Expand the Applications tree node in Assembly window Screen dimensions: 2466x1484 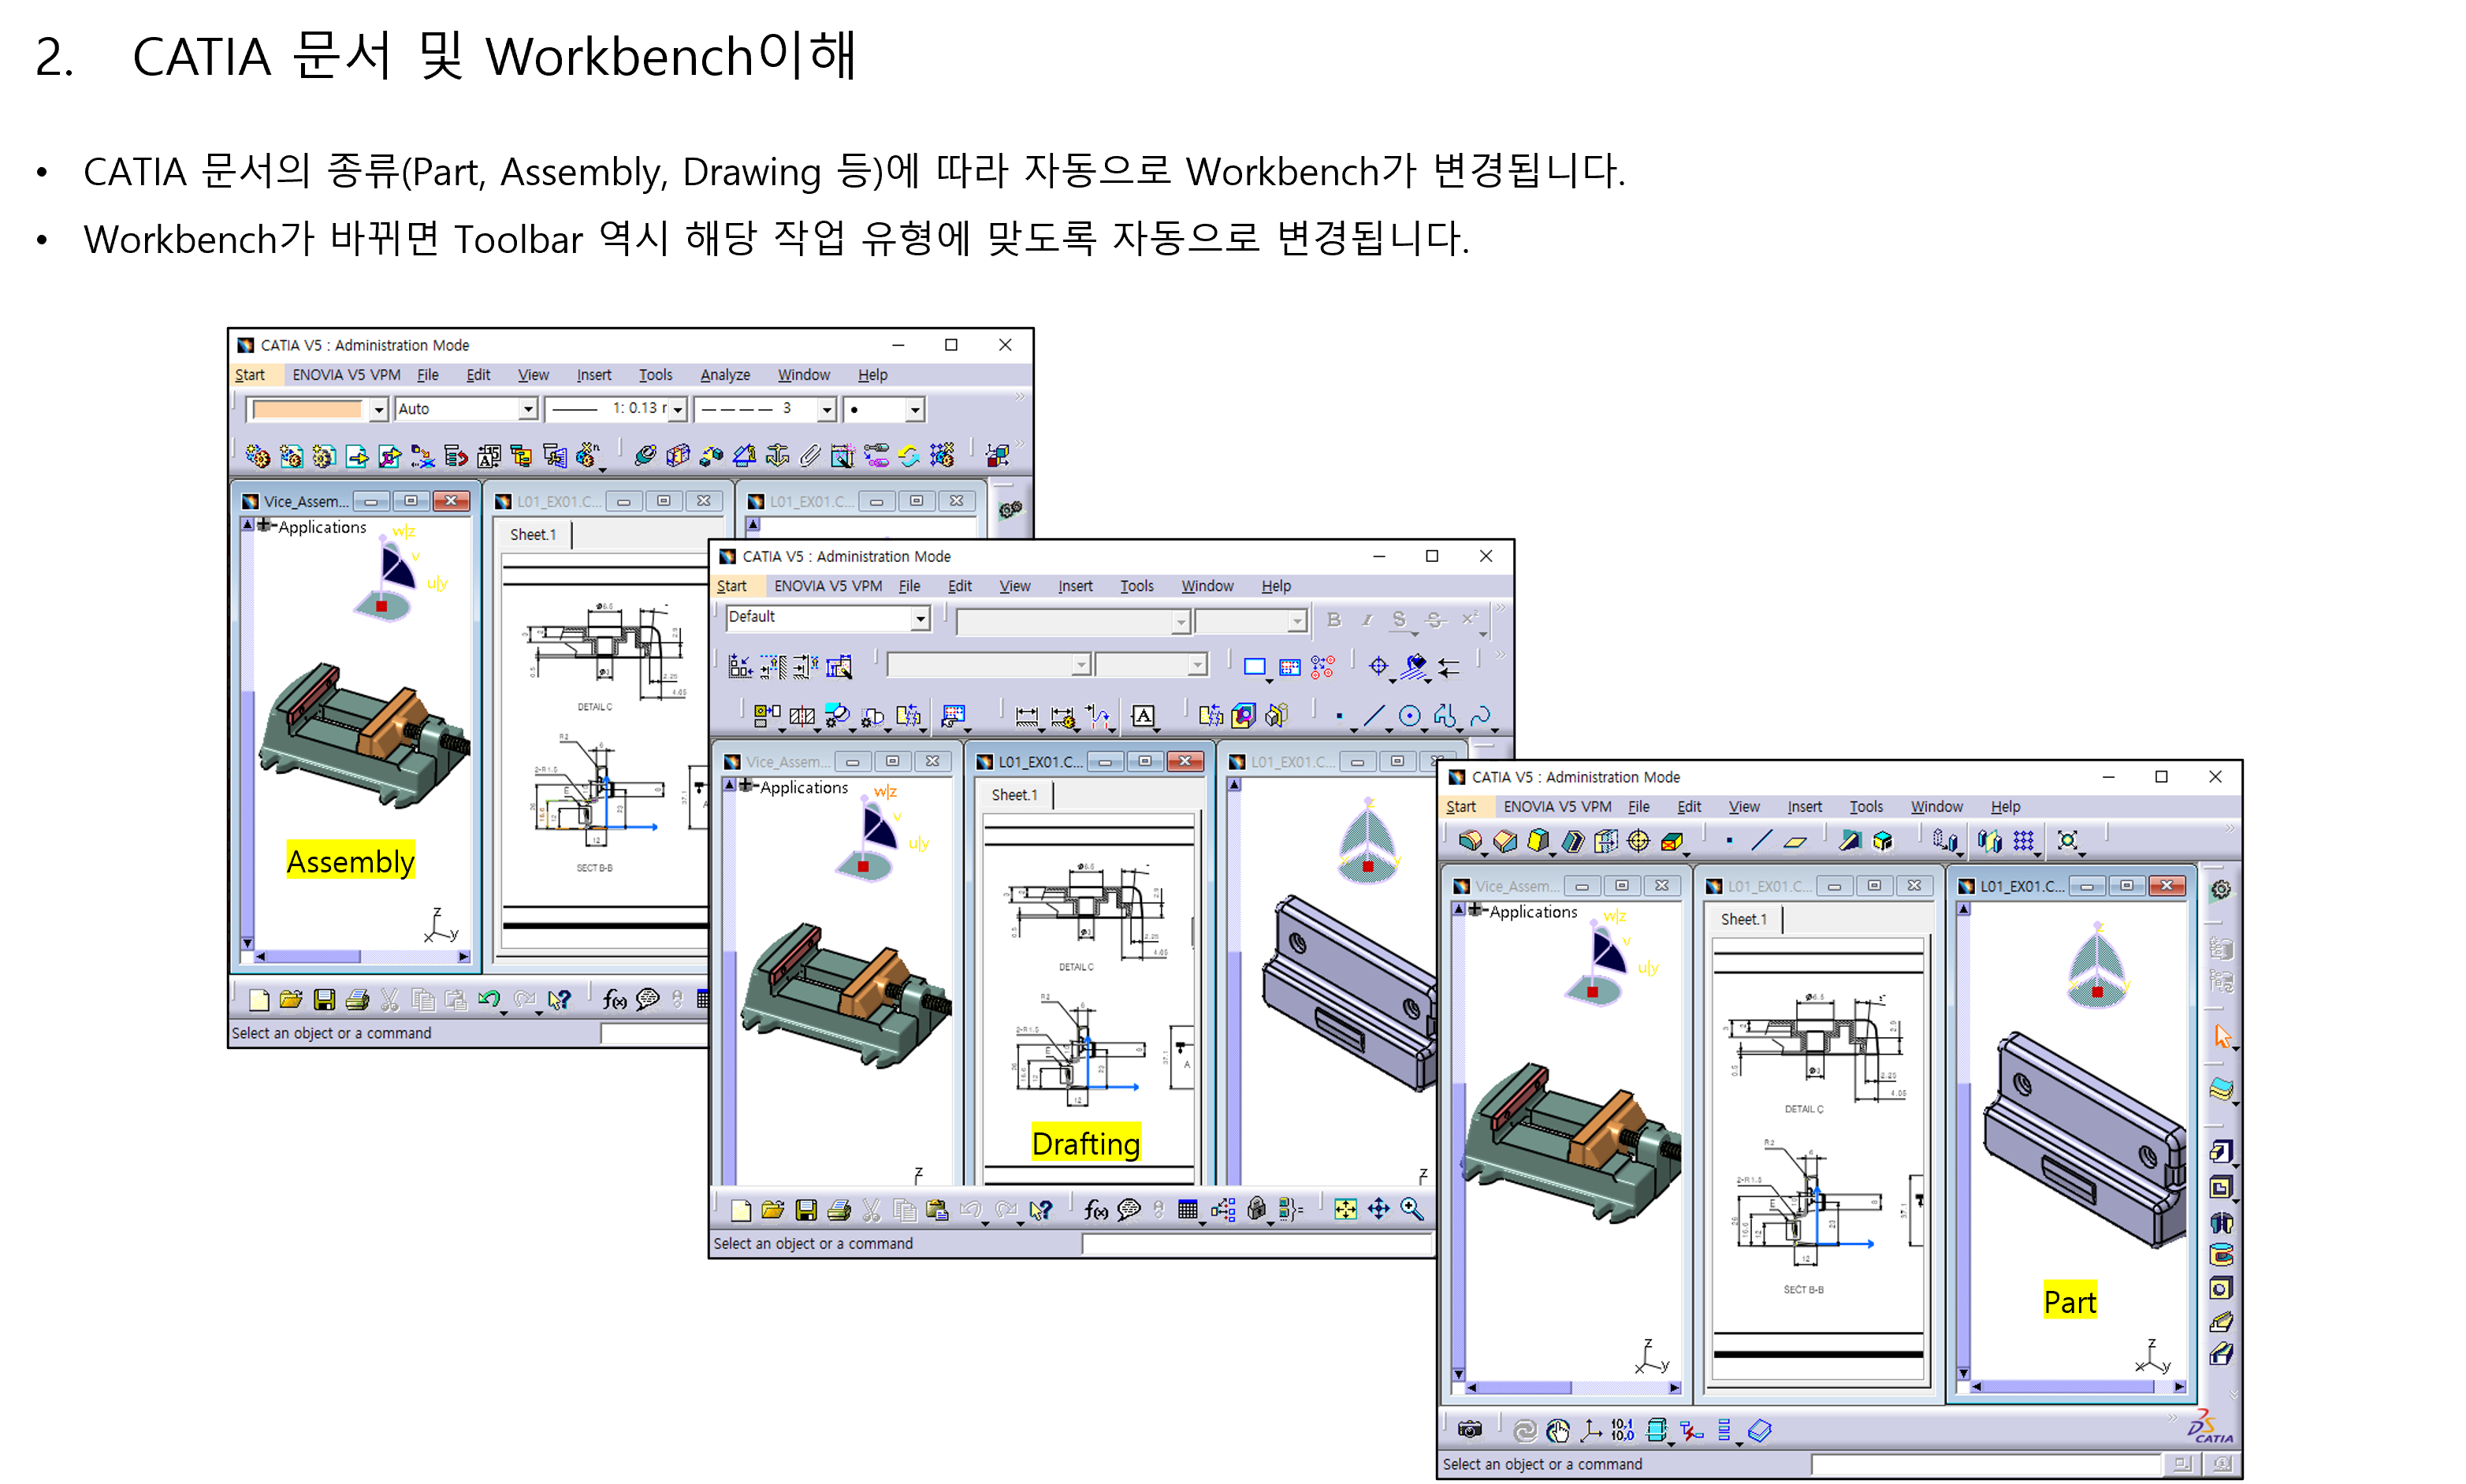click(265, 526)
